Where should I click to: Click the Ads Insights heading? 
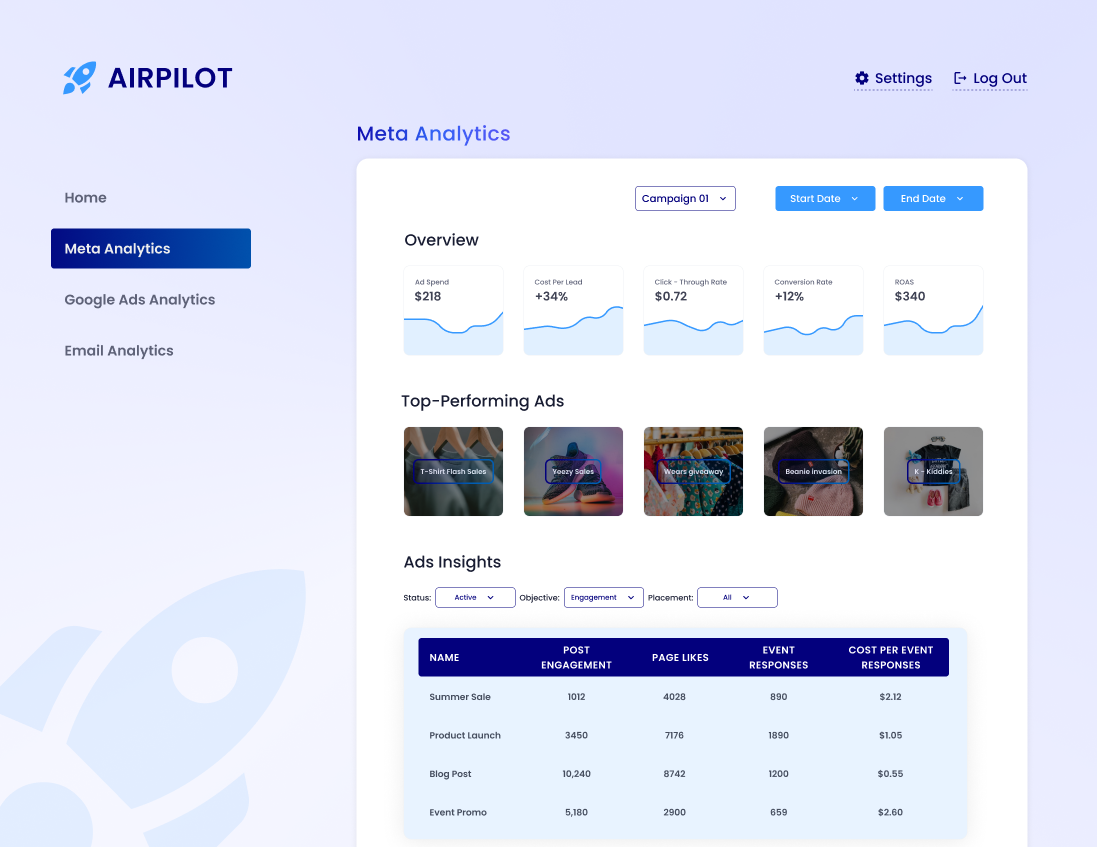pyautogui.click(x=452, y=562)
